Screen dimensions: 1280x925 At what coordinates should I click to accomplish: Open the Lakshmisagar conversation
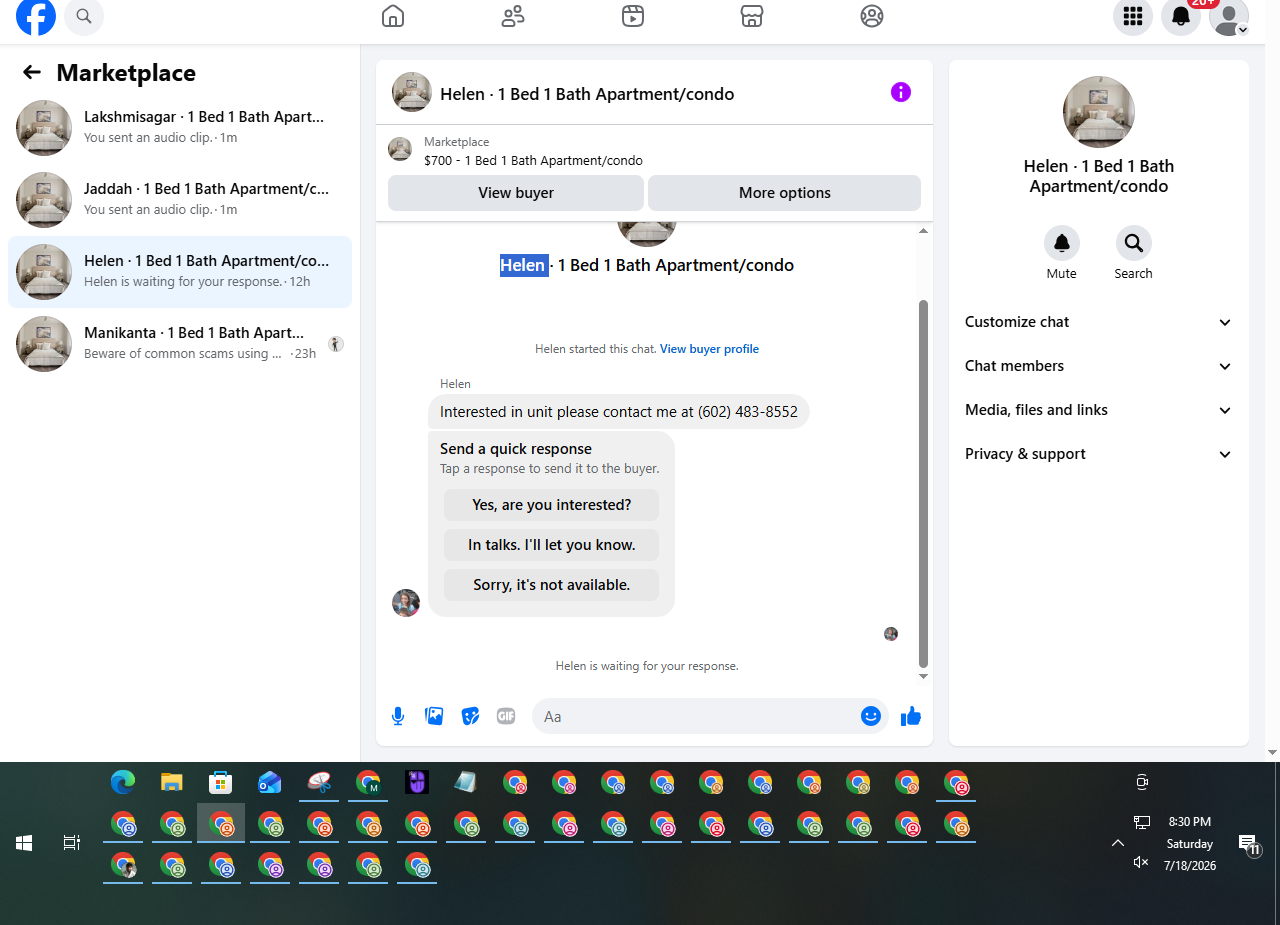click(x=180, y=128)
